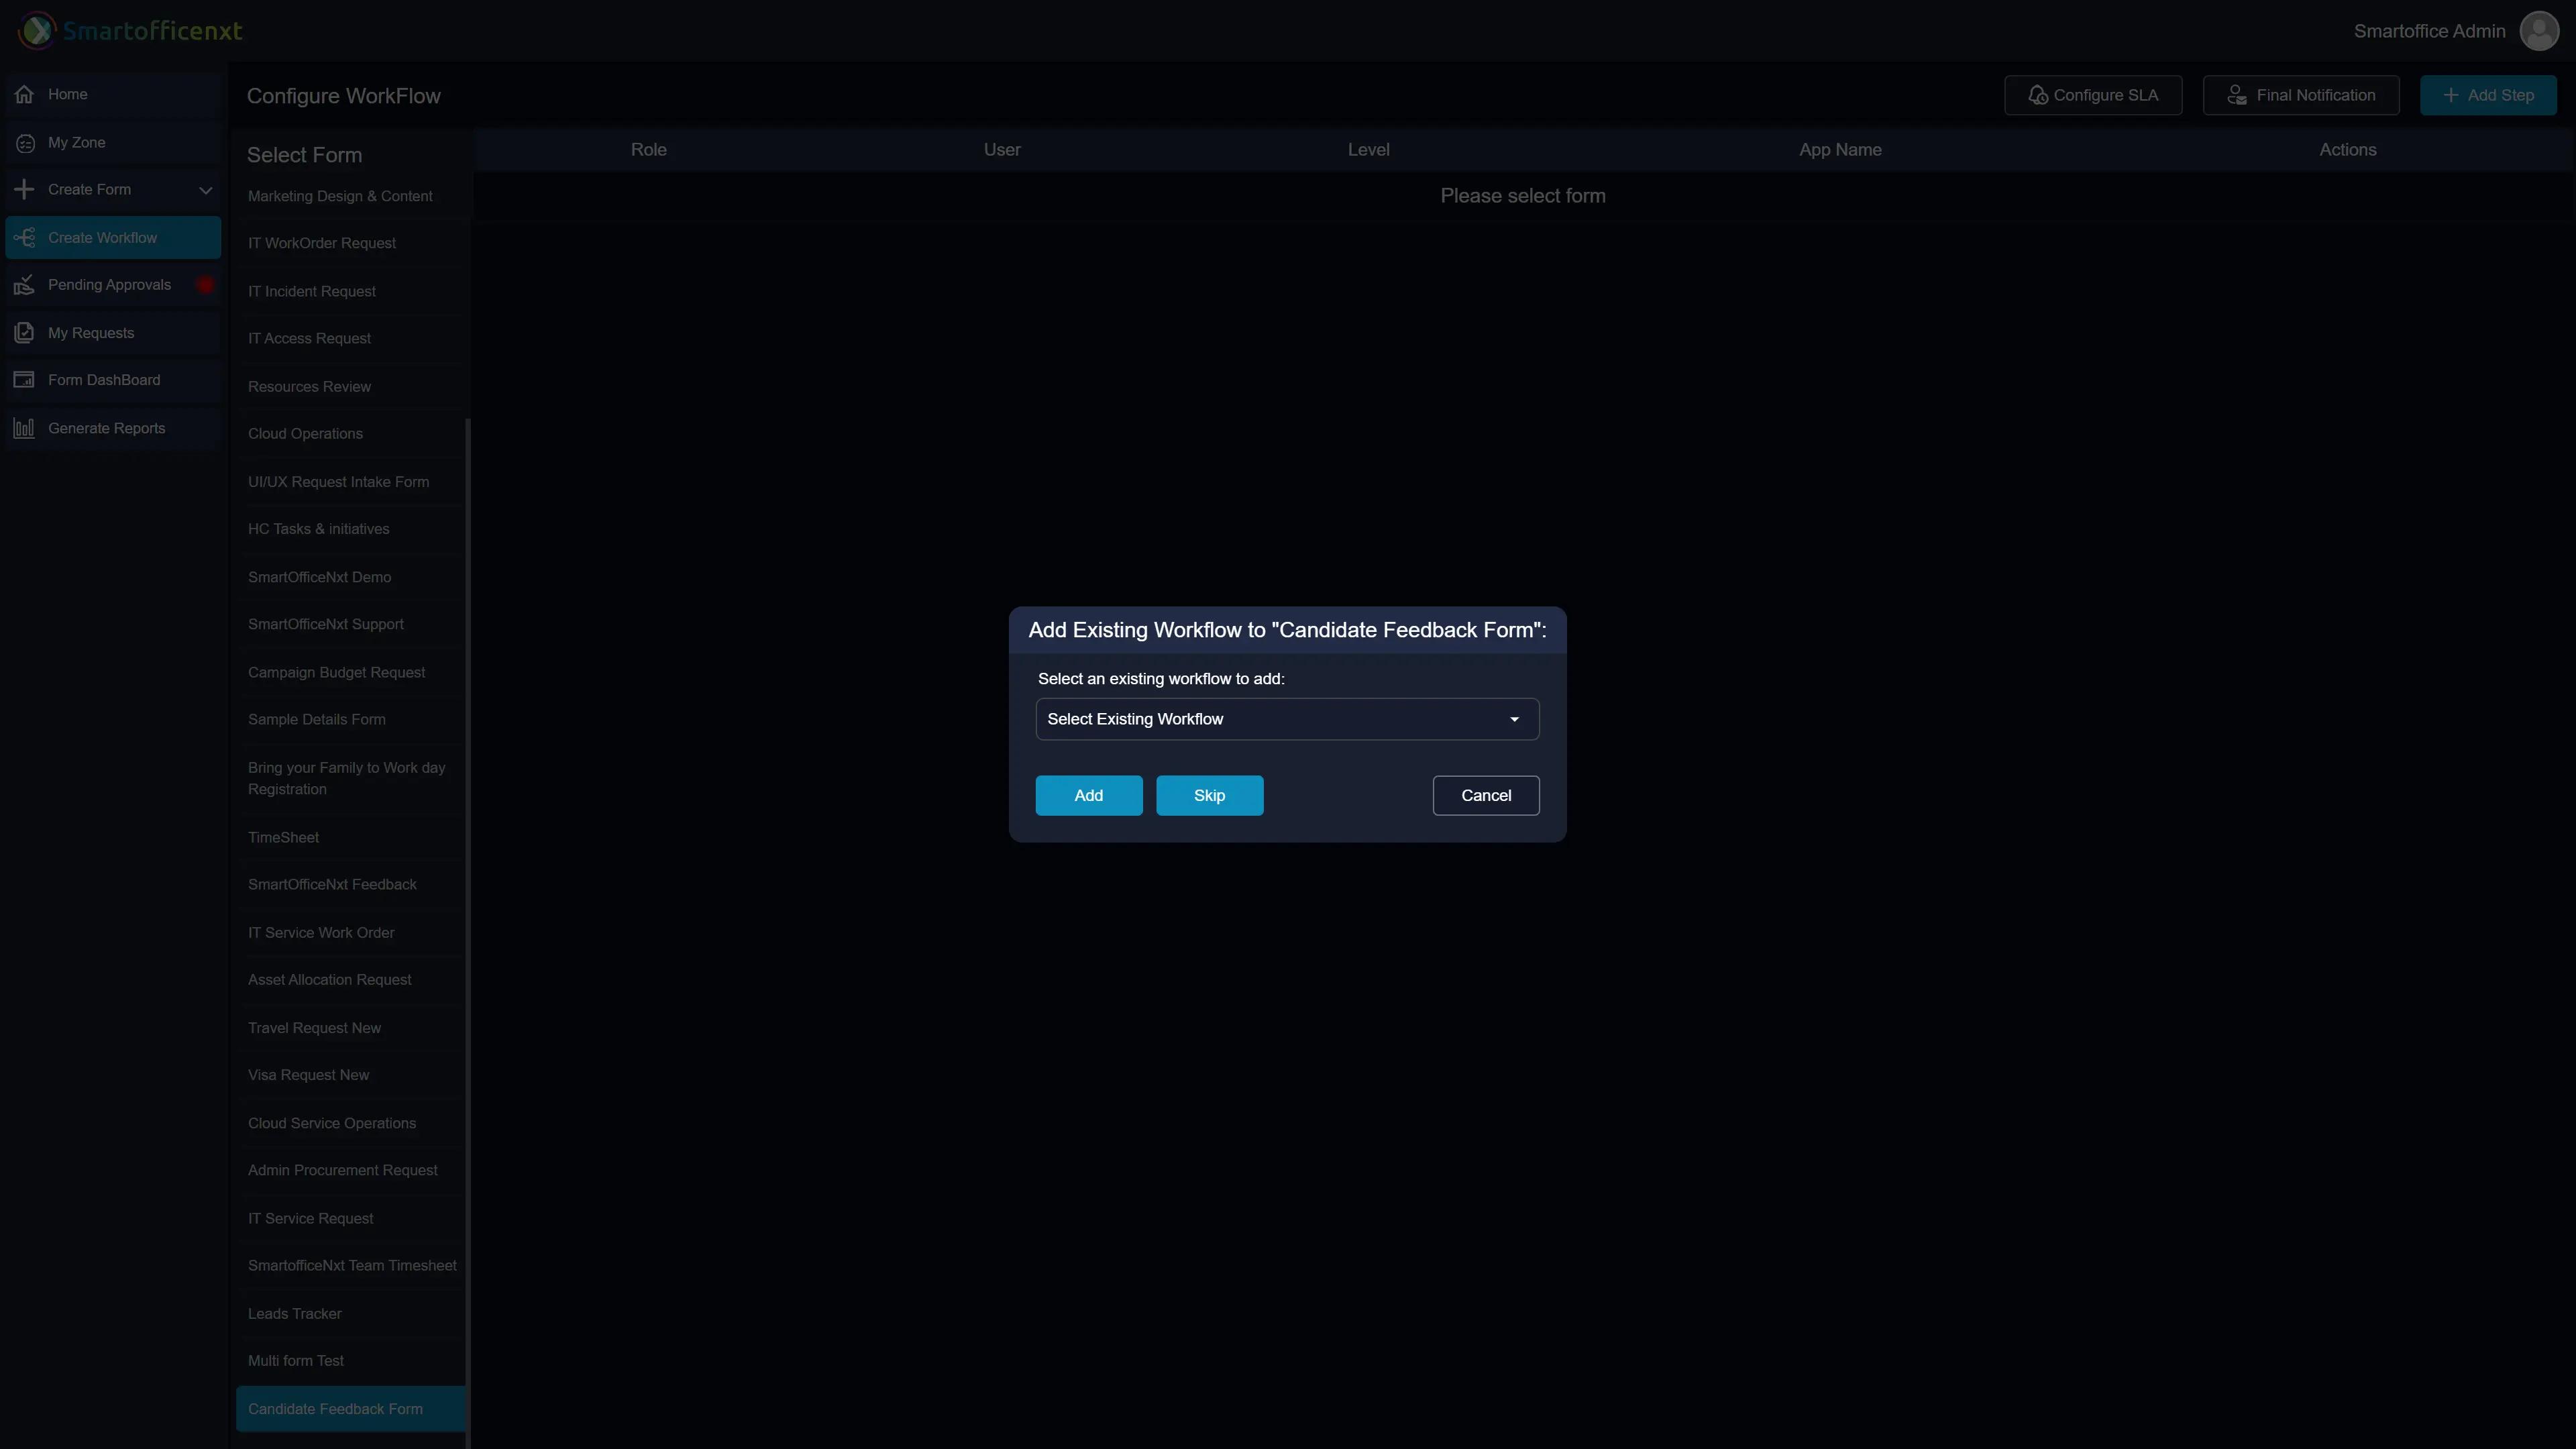The height and width of the screenshot is (1449, 2576).
Task: Click the Add Step button
Action: [x=2487, y=95]
